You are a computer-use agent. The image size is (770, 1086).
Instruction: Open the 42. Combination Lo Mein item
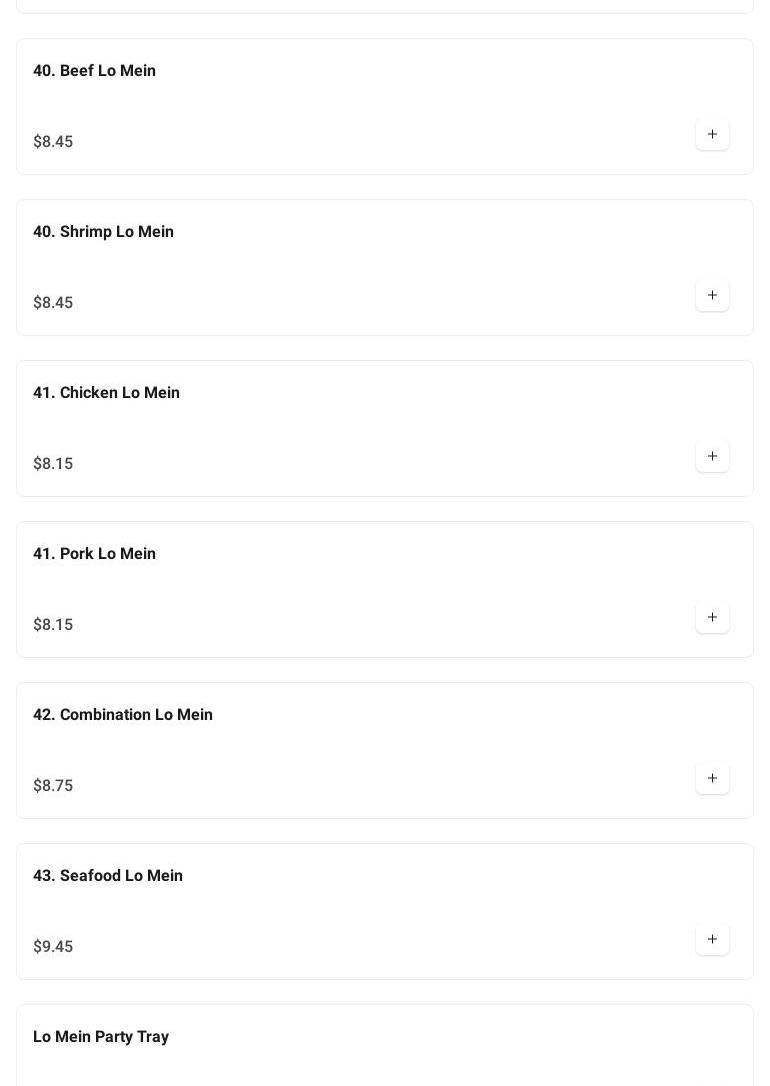click(122, 715)
